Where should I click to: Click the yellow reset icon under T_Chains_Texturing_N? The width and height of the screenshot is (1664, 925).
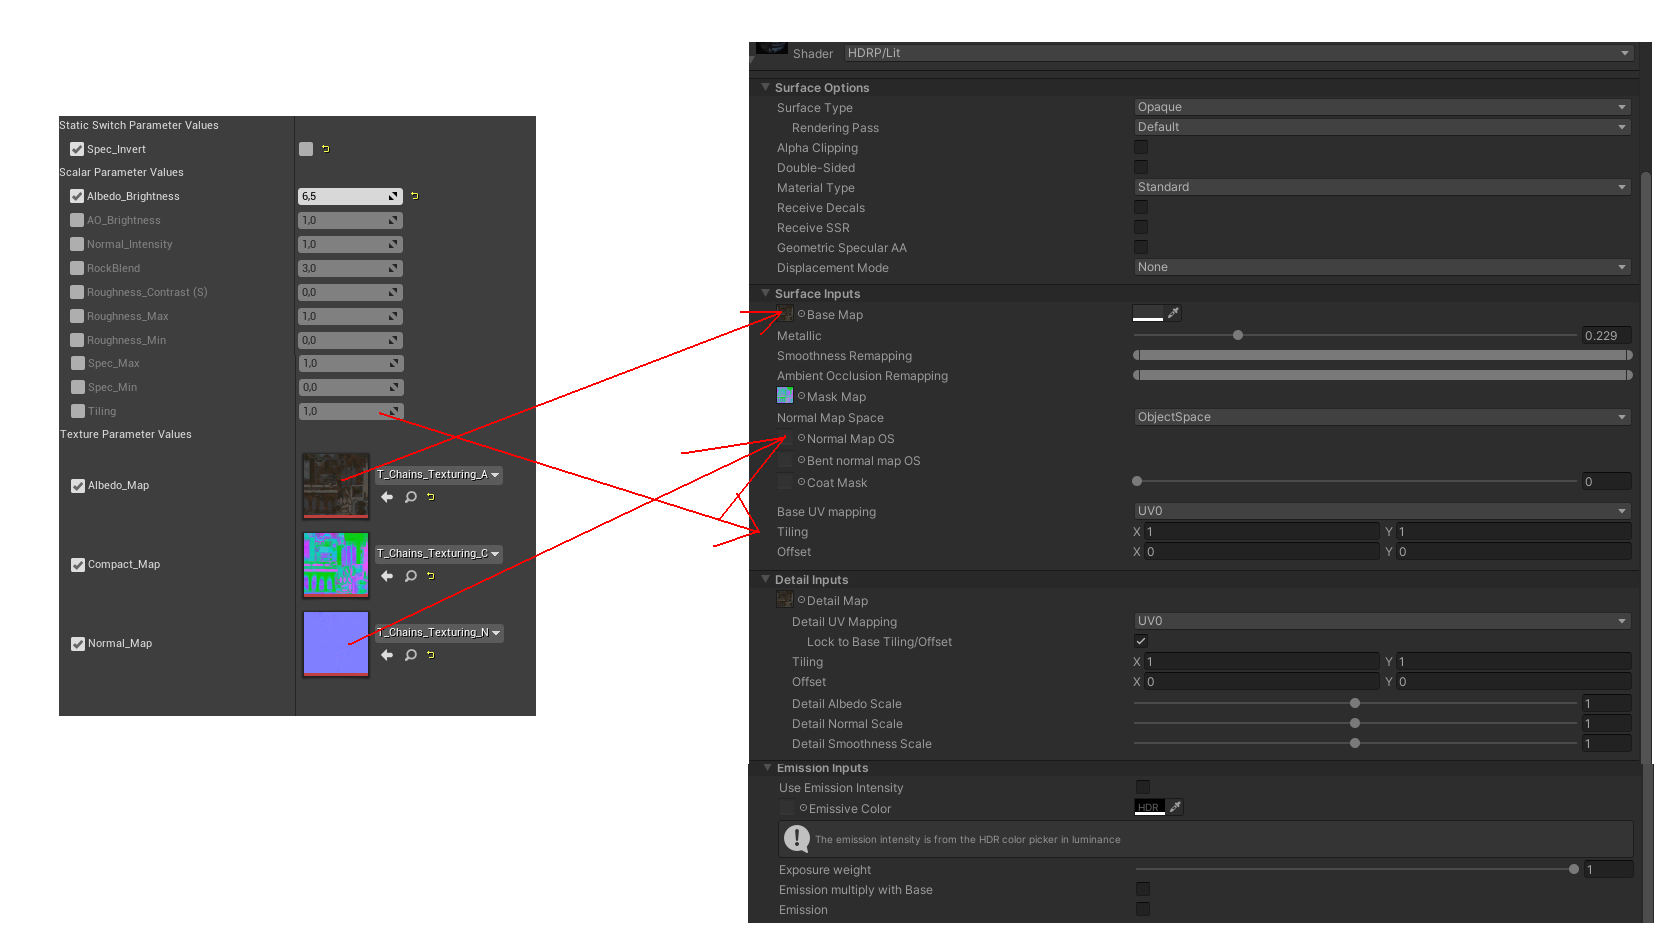coord(430,655)
